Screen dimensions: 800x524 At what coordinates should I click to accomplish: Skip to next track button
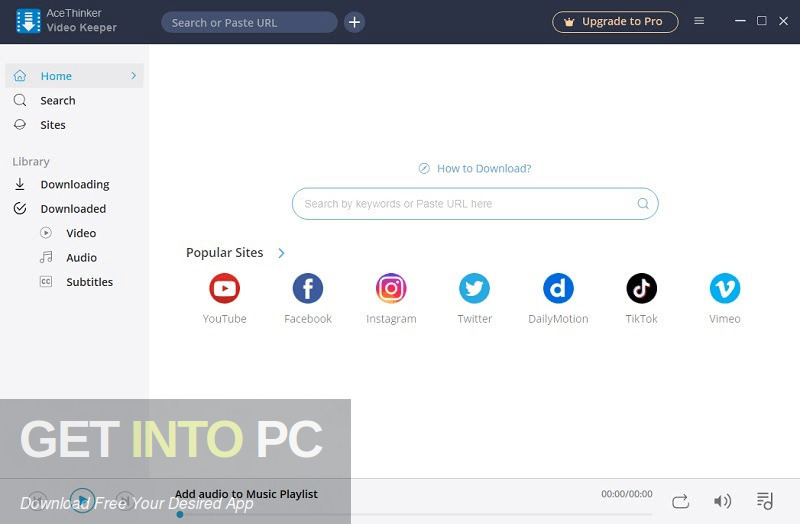point(125,501)
